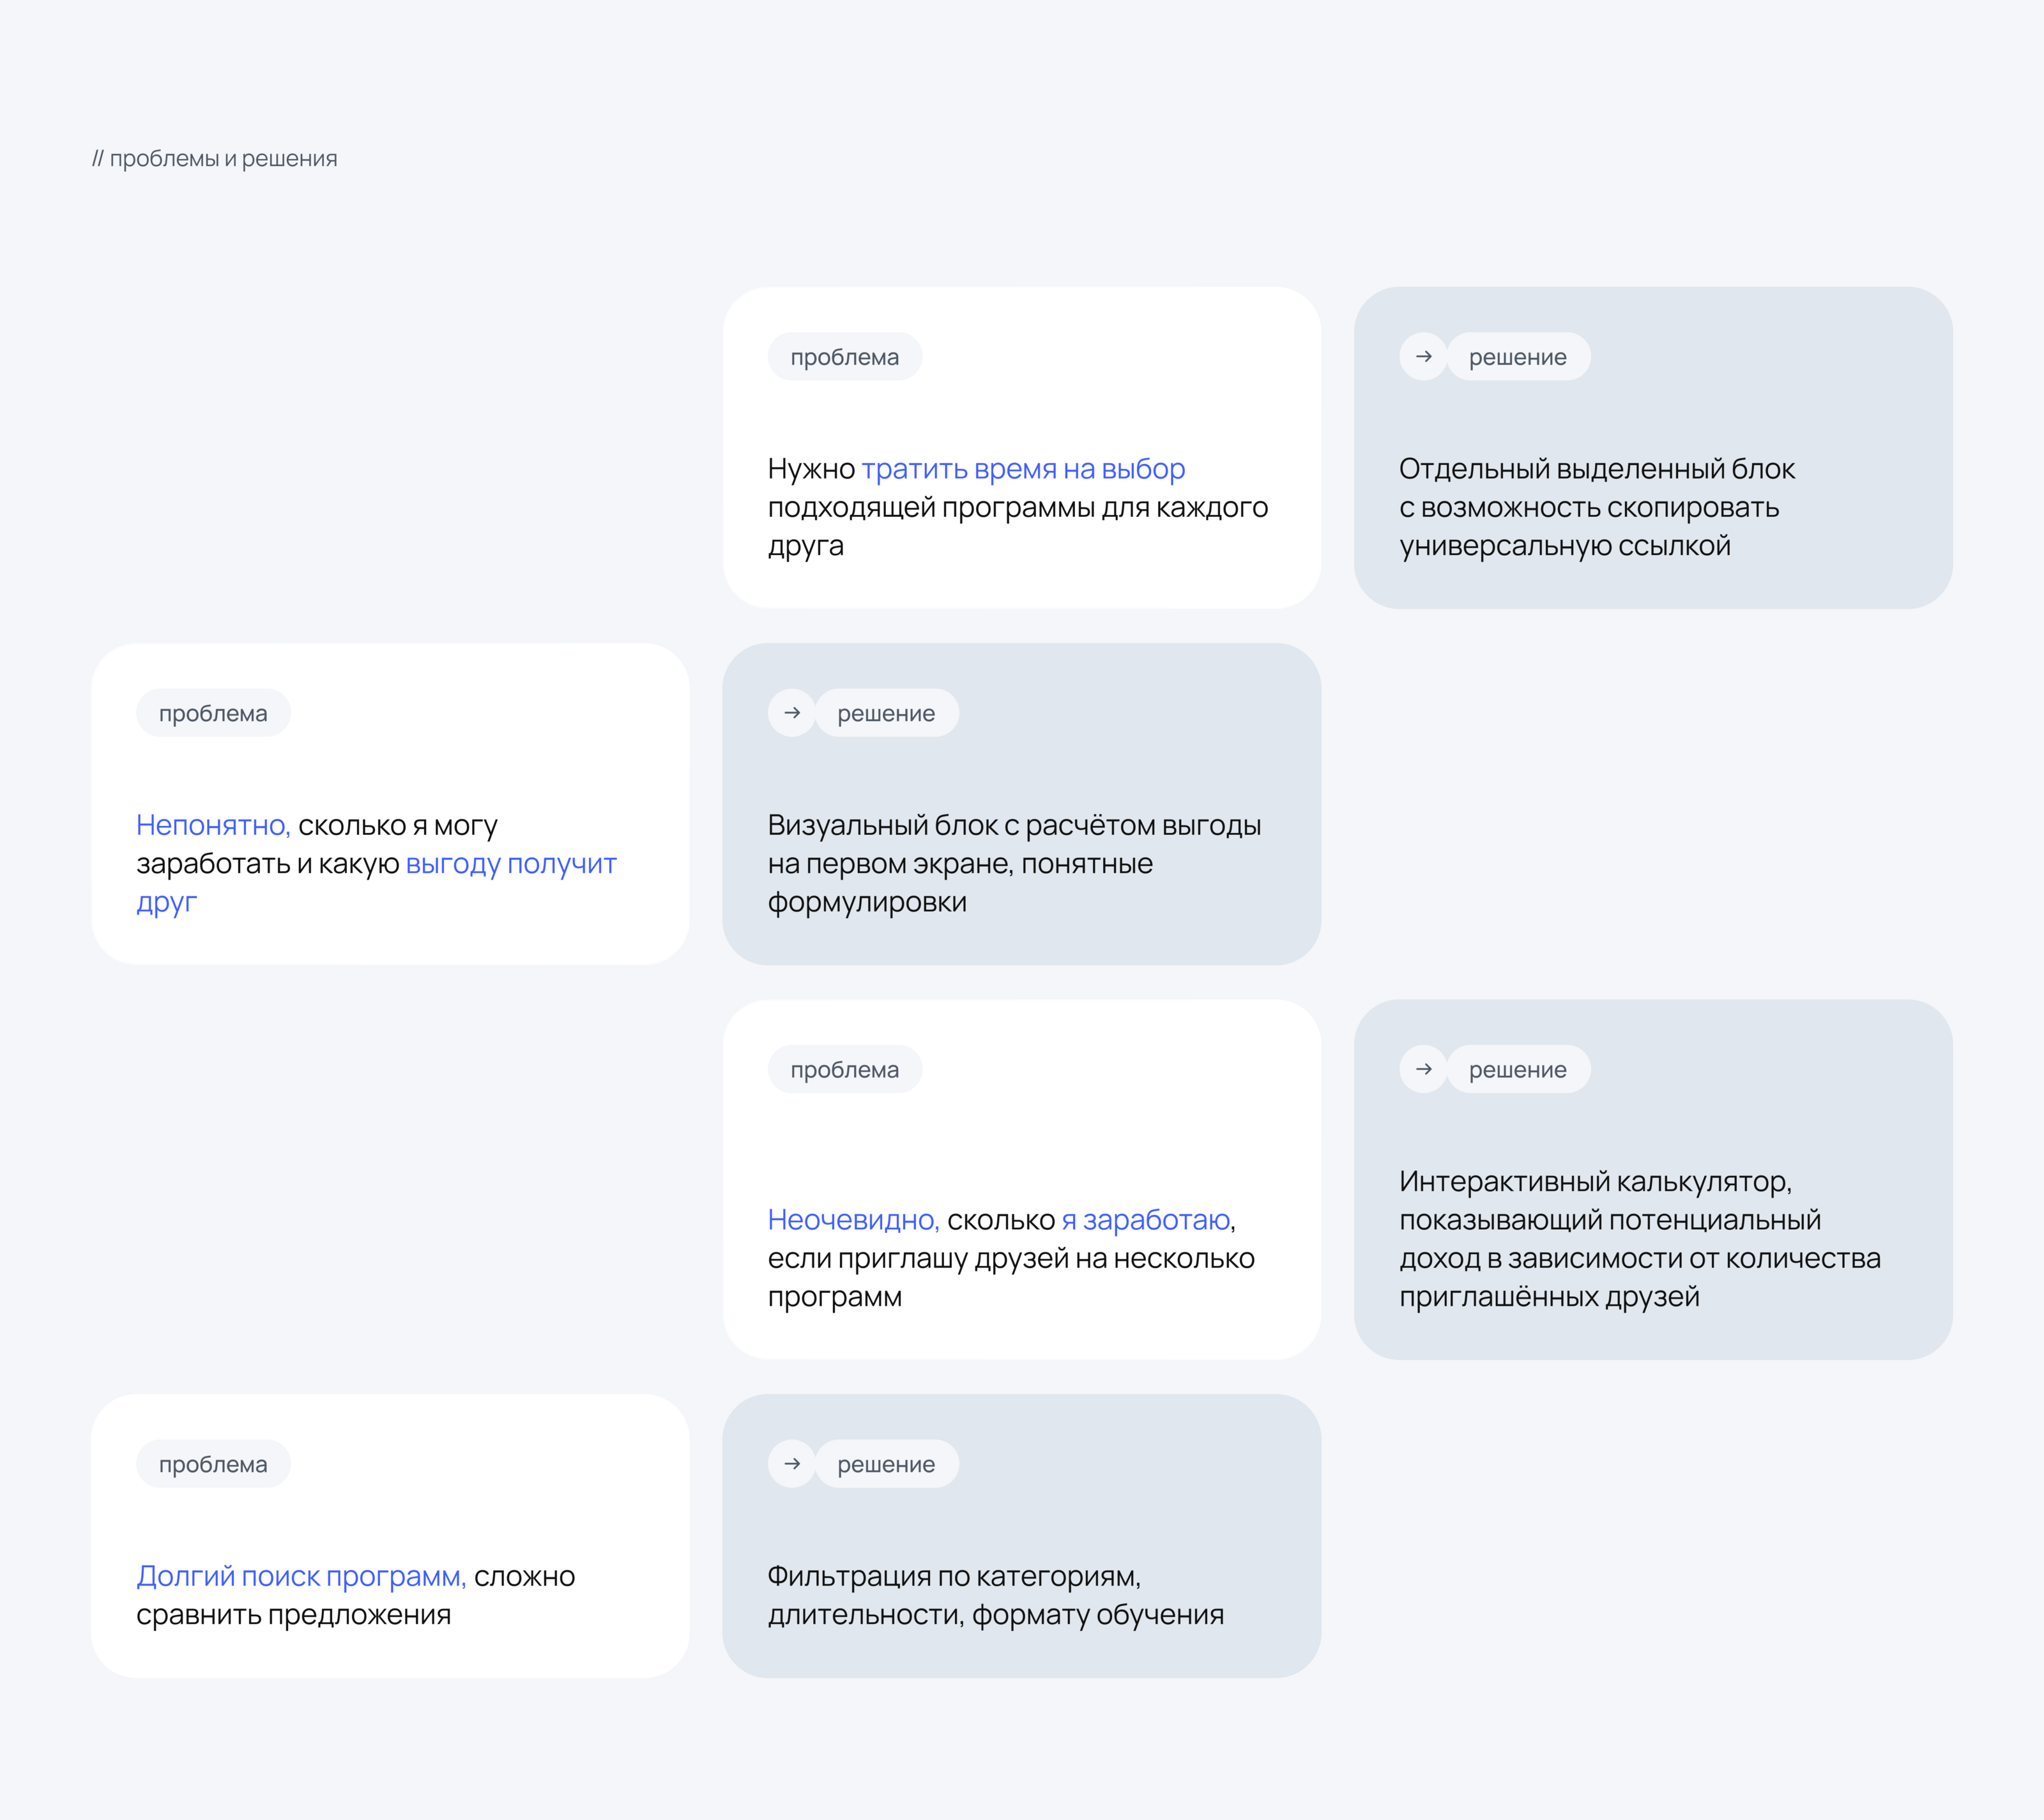Screen dimensions: 2044x1820
Task: Click the arrow icon in the interactive calculator solution card
Action: (x=1423, y=1069)
